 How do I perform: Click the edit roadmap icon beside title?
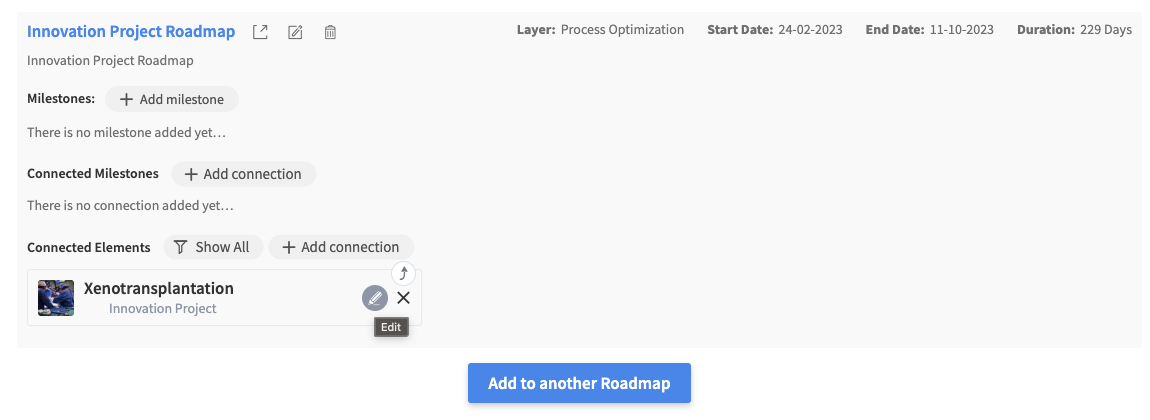point(295,32)
